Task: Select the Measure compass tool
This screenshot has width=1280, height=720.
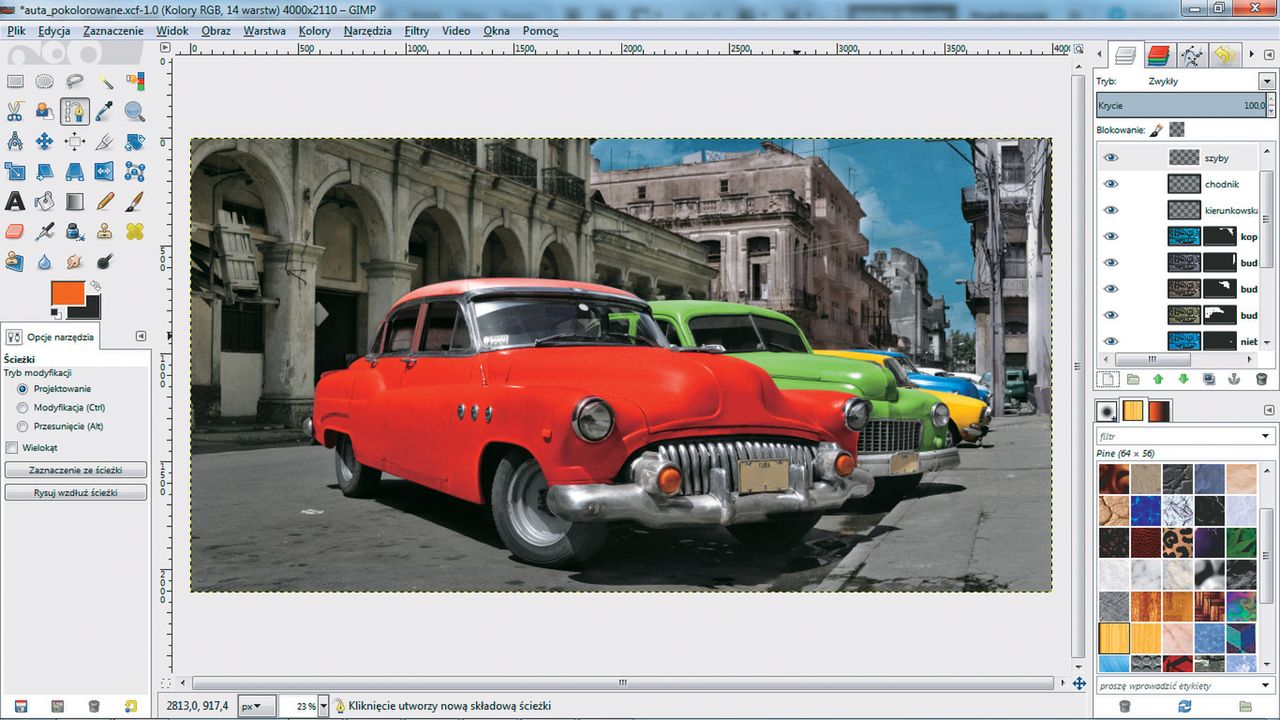Action: point(15,141)
